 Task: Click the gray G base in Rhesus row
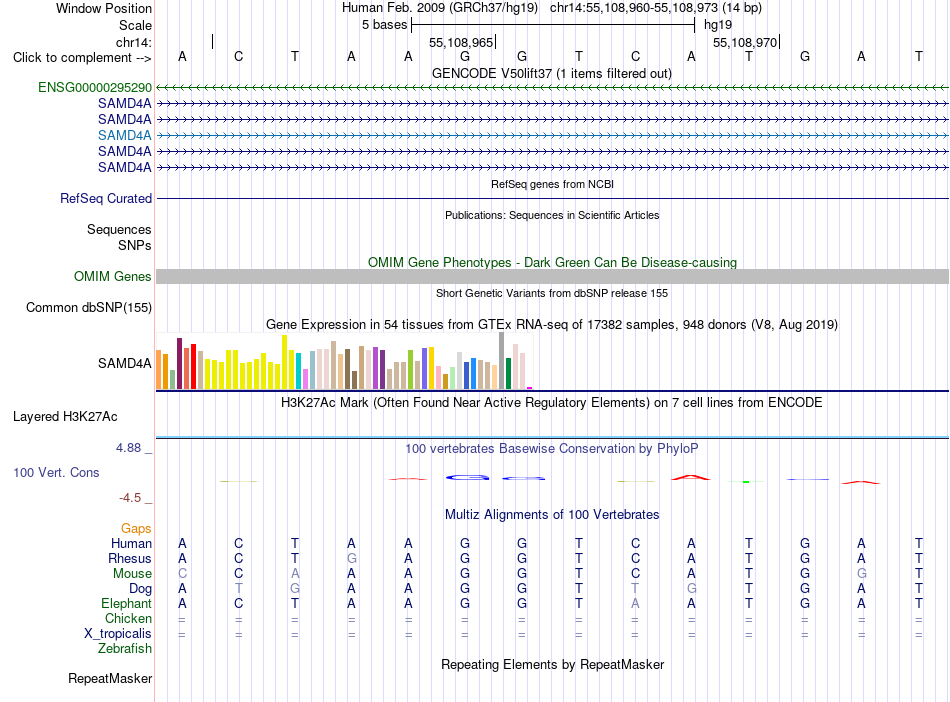(x=351, y=558)
